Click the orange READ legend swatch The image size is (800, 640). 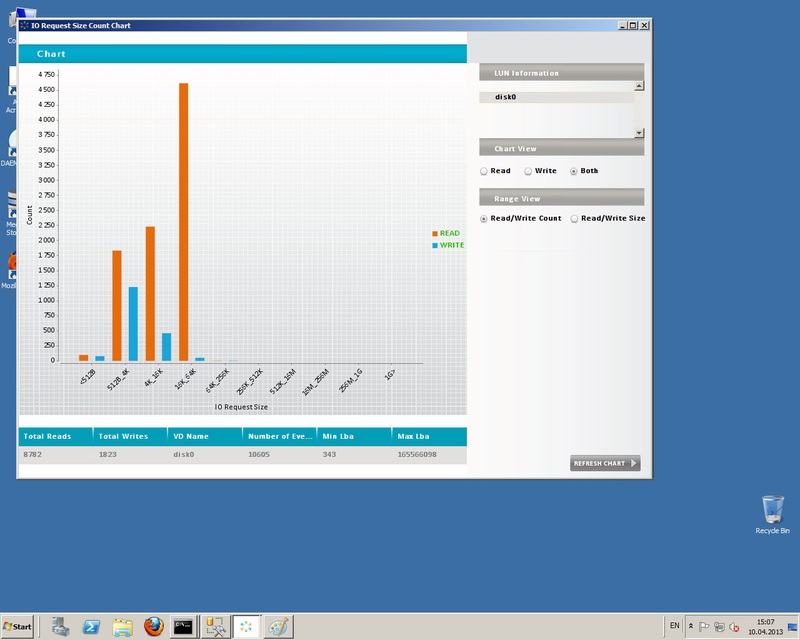(x=435, y=234)
